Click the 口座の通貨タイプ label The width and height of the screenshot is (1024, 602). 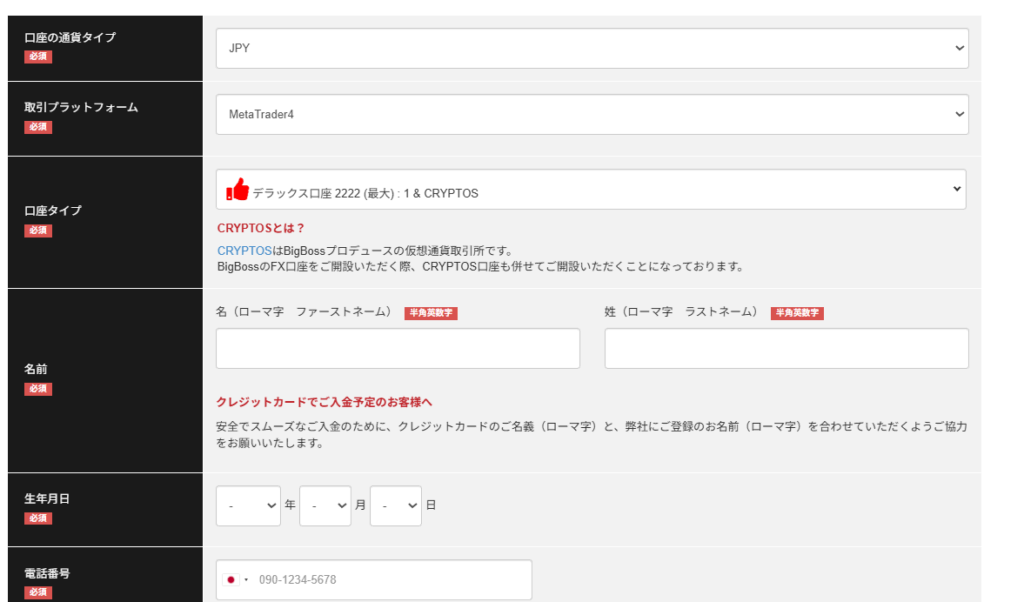point(70,37)
